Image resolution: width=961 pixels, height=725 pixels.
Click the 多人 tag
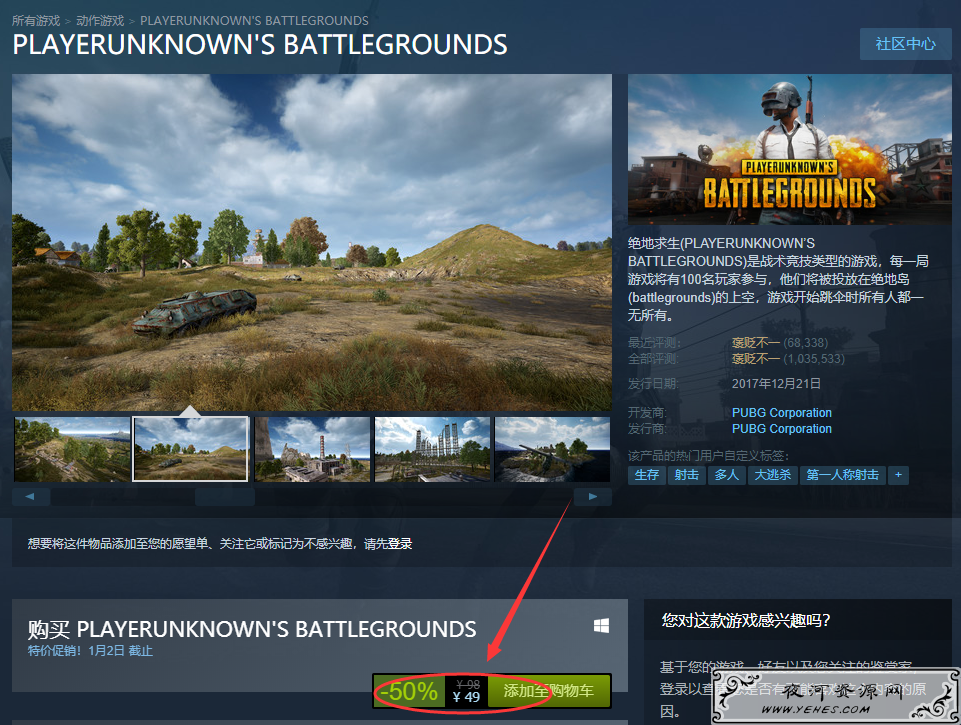coord(726,475)
